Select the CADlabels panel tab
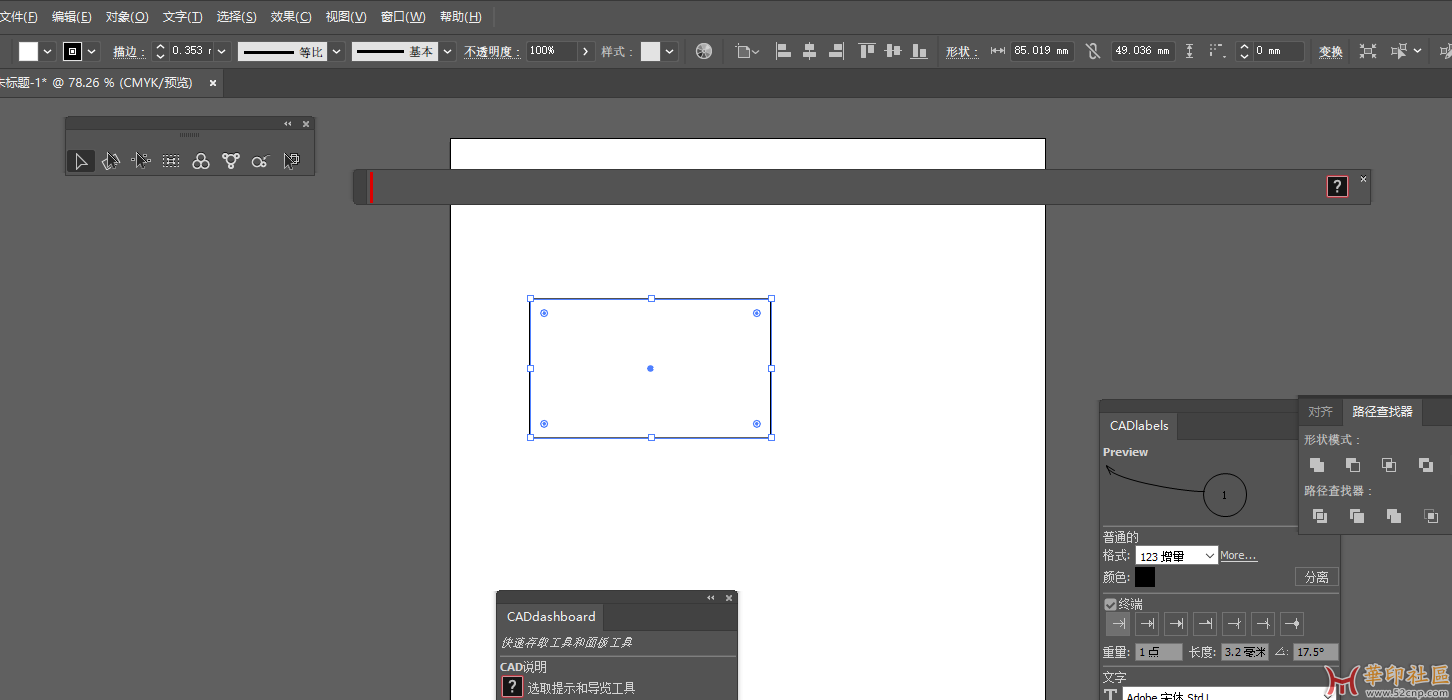 point(1139,426)
